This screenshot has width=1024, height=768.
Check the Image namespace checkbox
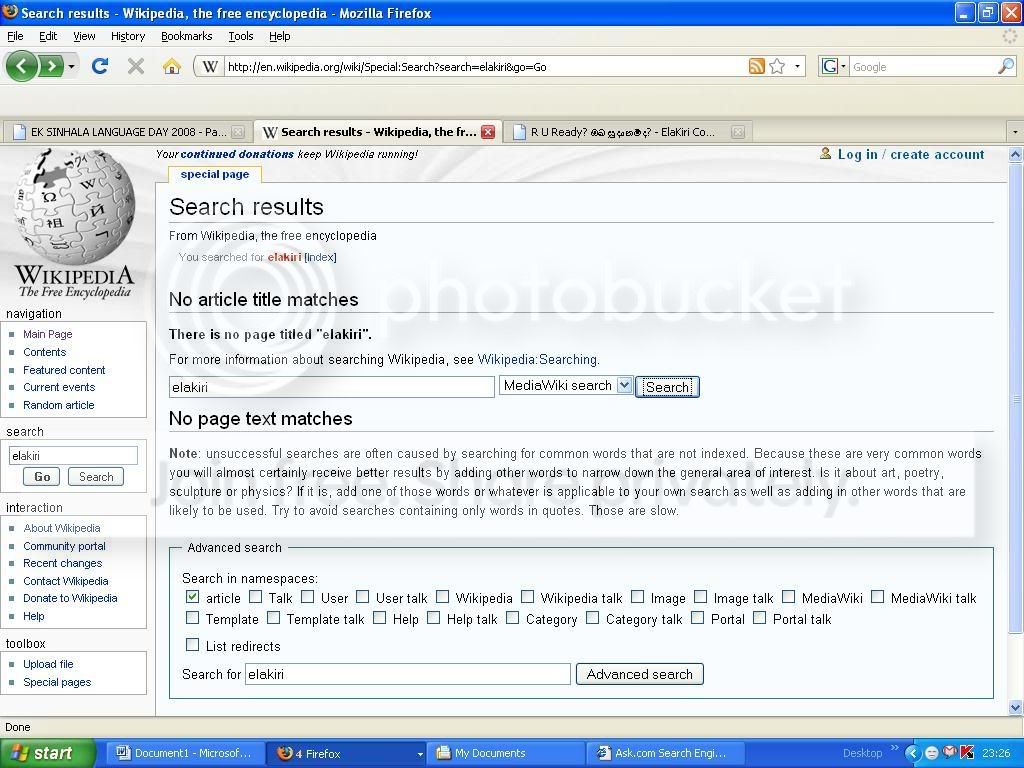(637, 596)
